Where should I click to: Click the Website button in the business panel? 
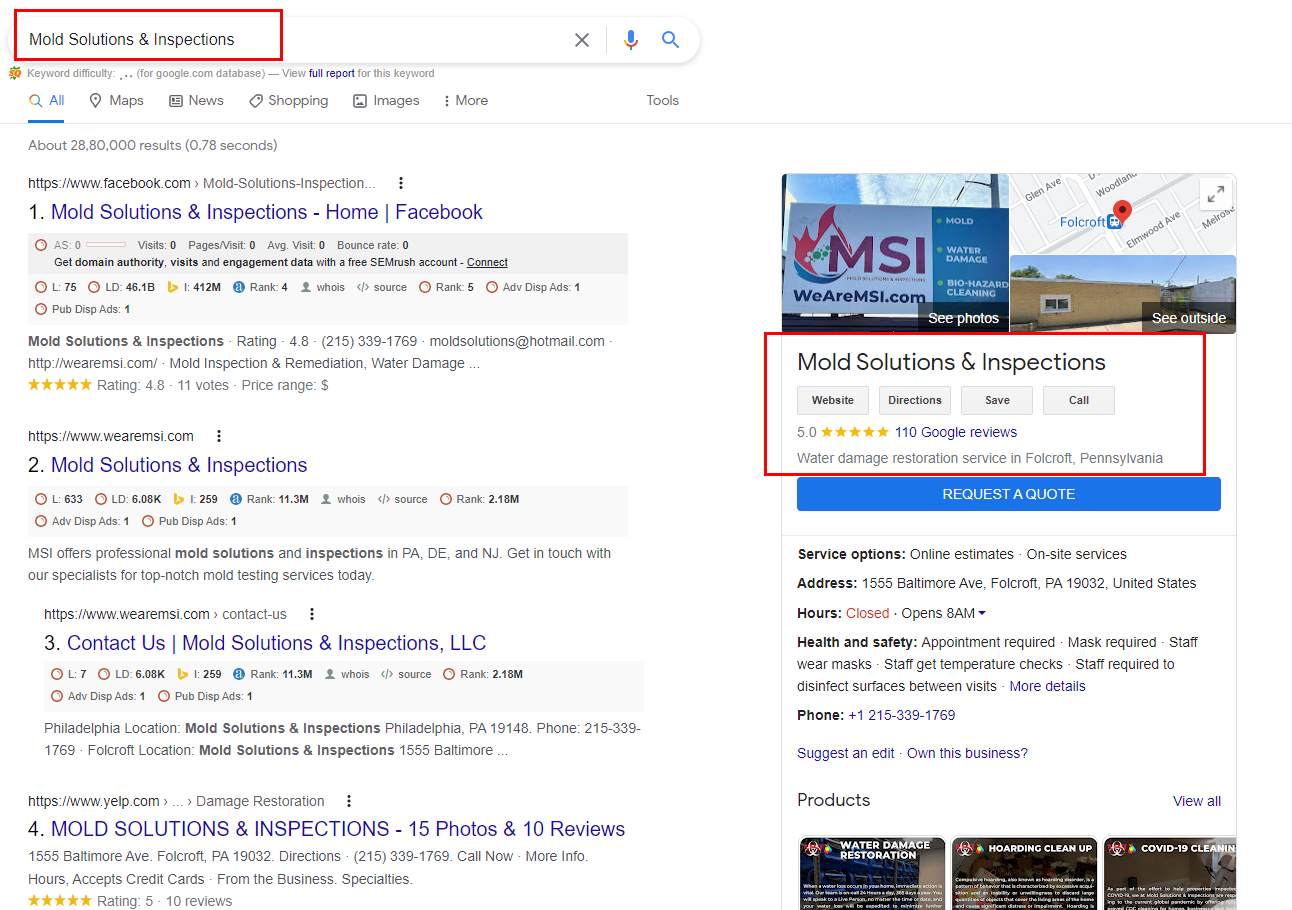tap(833, 400)
